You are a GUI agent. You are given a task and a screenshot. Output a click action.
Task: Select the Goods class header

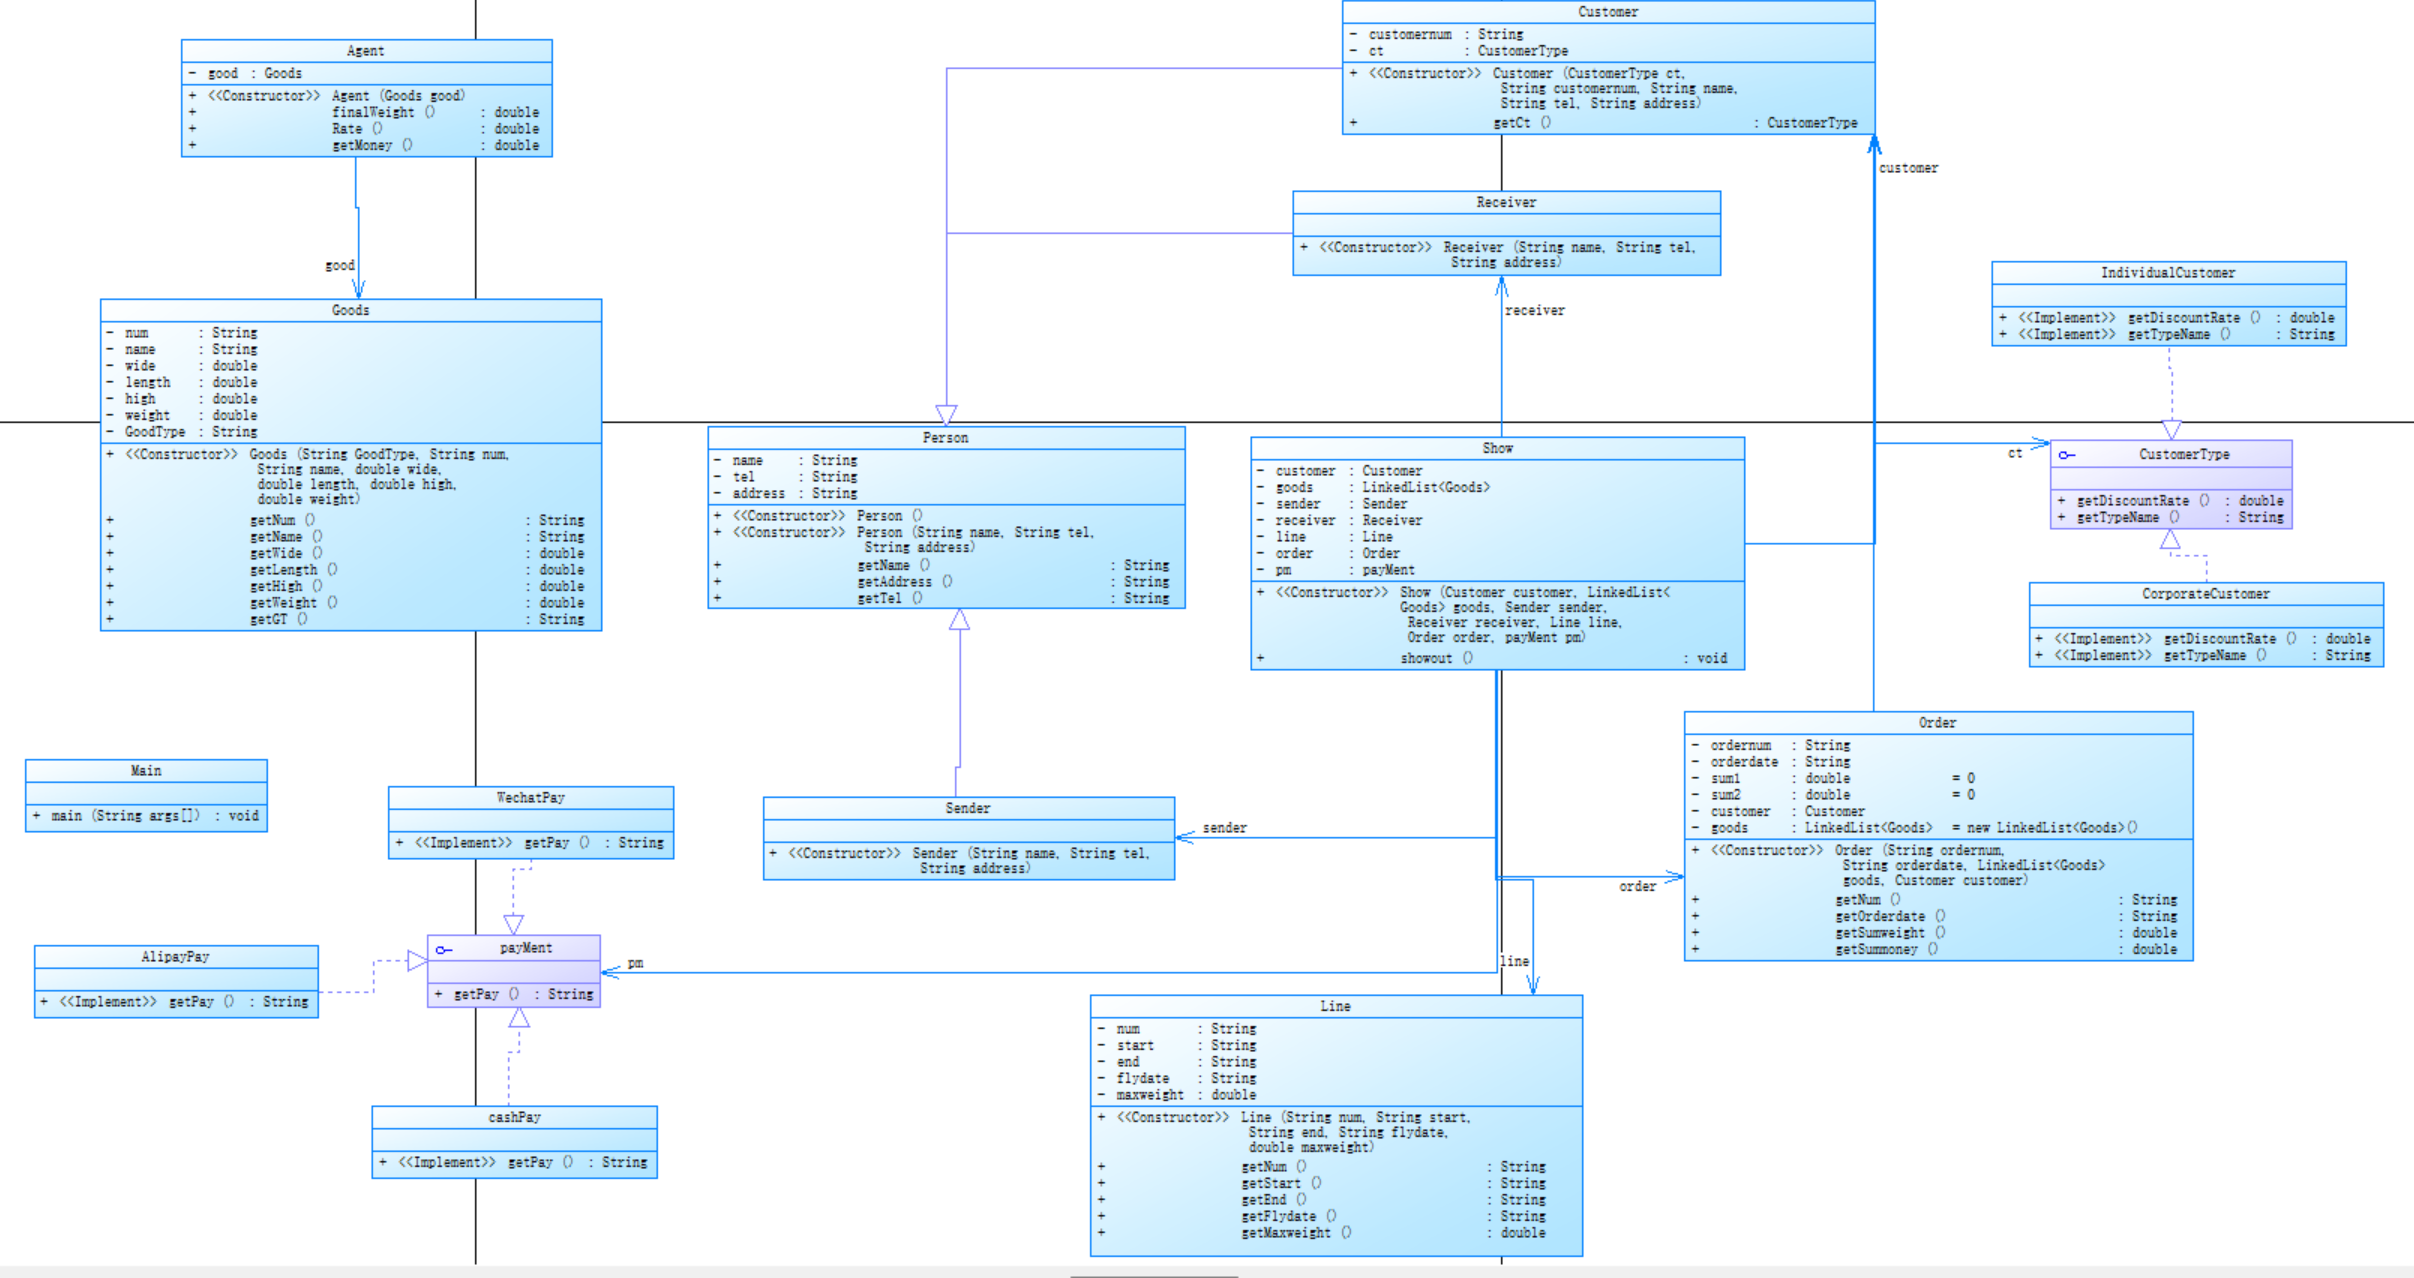[350, 310]
